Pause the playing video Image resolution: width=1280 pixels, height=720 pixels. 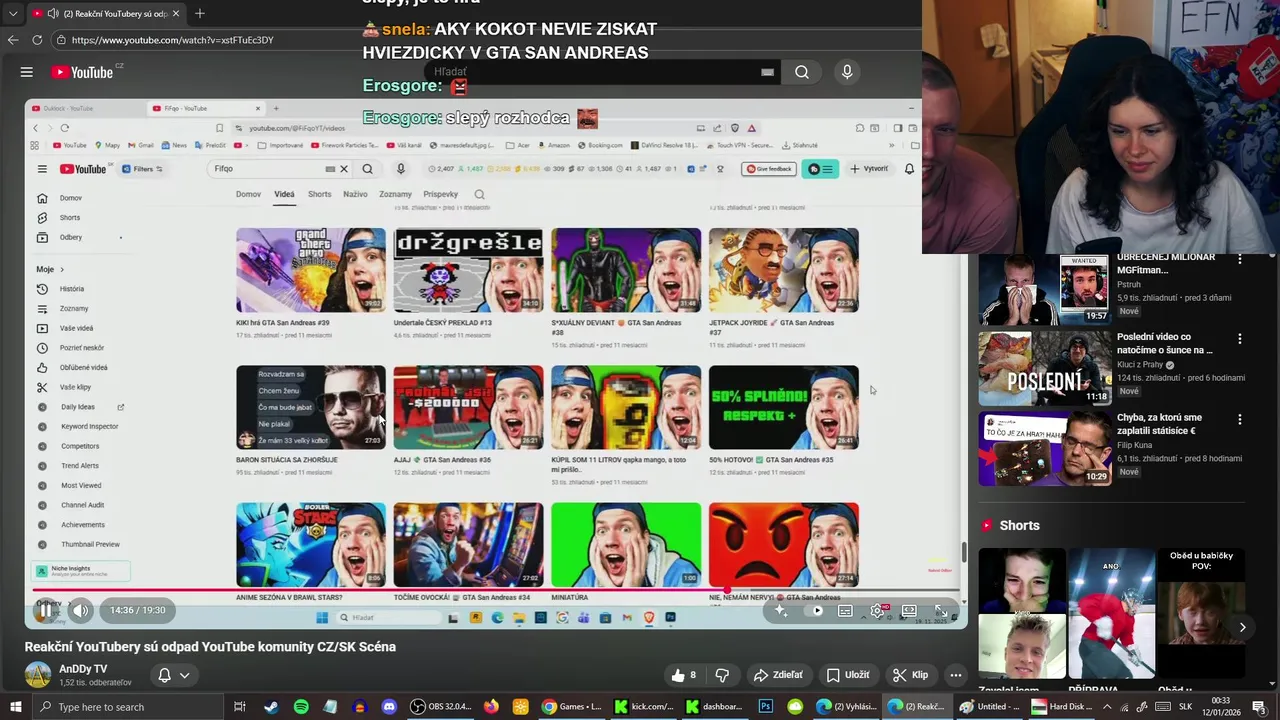click(x=45, y=610)
